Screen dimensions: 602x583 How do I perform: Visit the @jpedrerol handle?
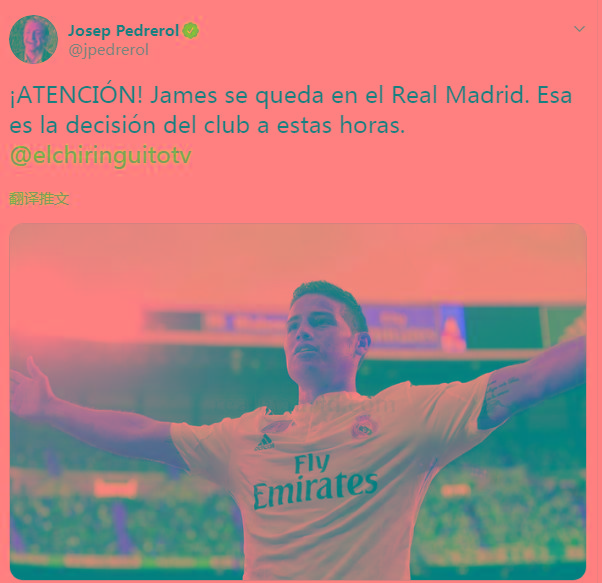108,50
